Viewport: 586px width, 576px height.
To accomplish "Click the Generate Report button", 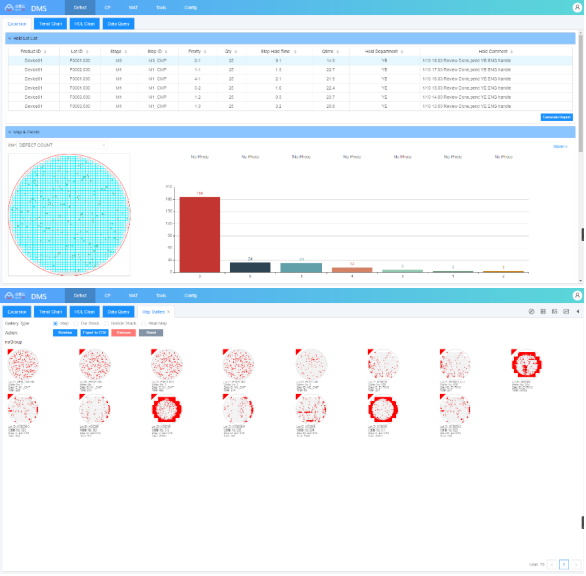I will 556,117.
